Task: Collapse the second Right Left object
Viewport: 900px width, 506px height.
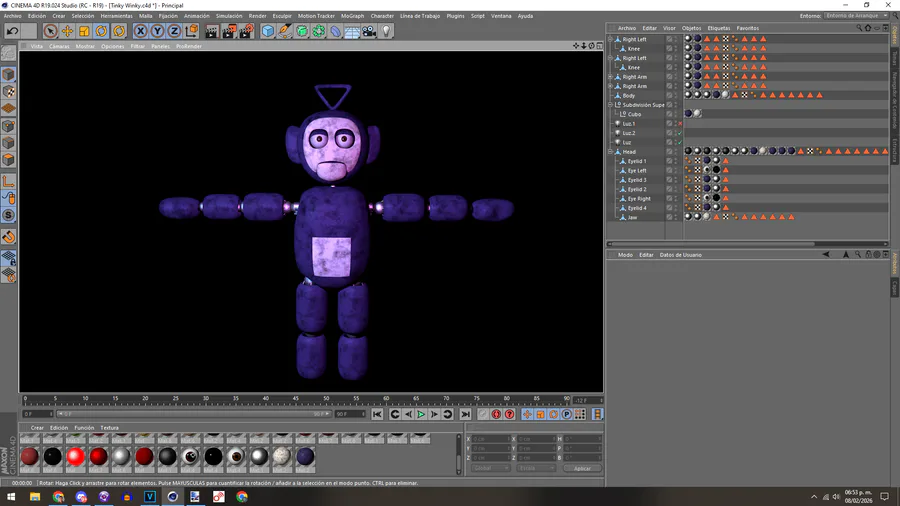Action: [611, 58]
